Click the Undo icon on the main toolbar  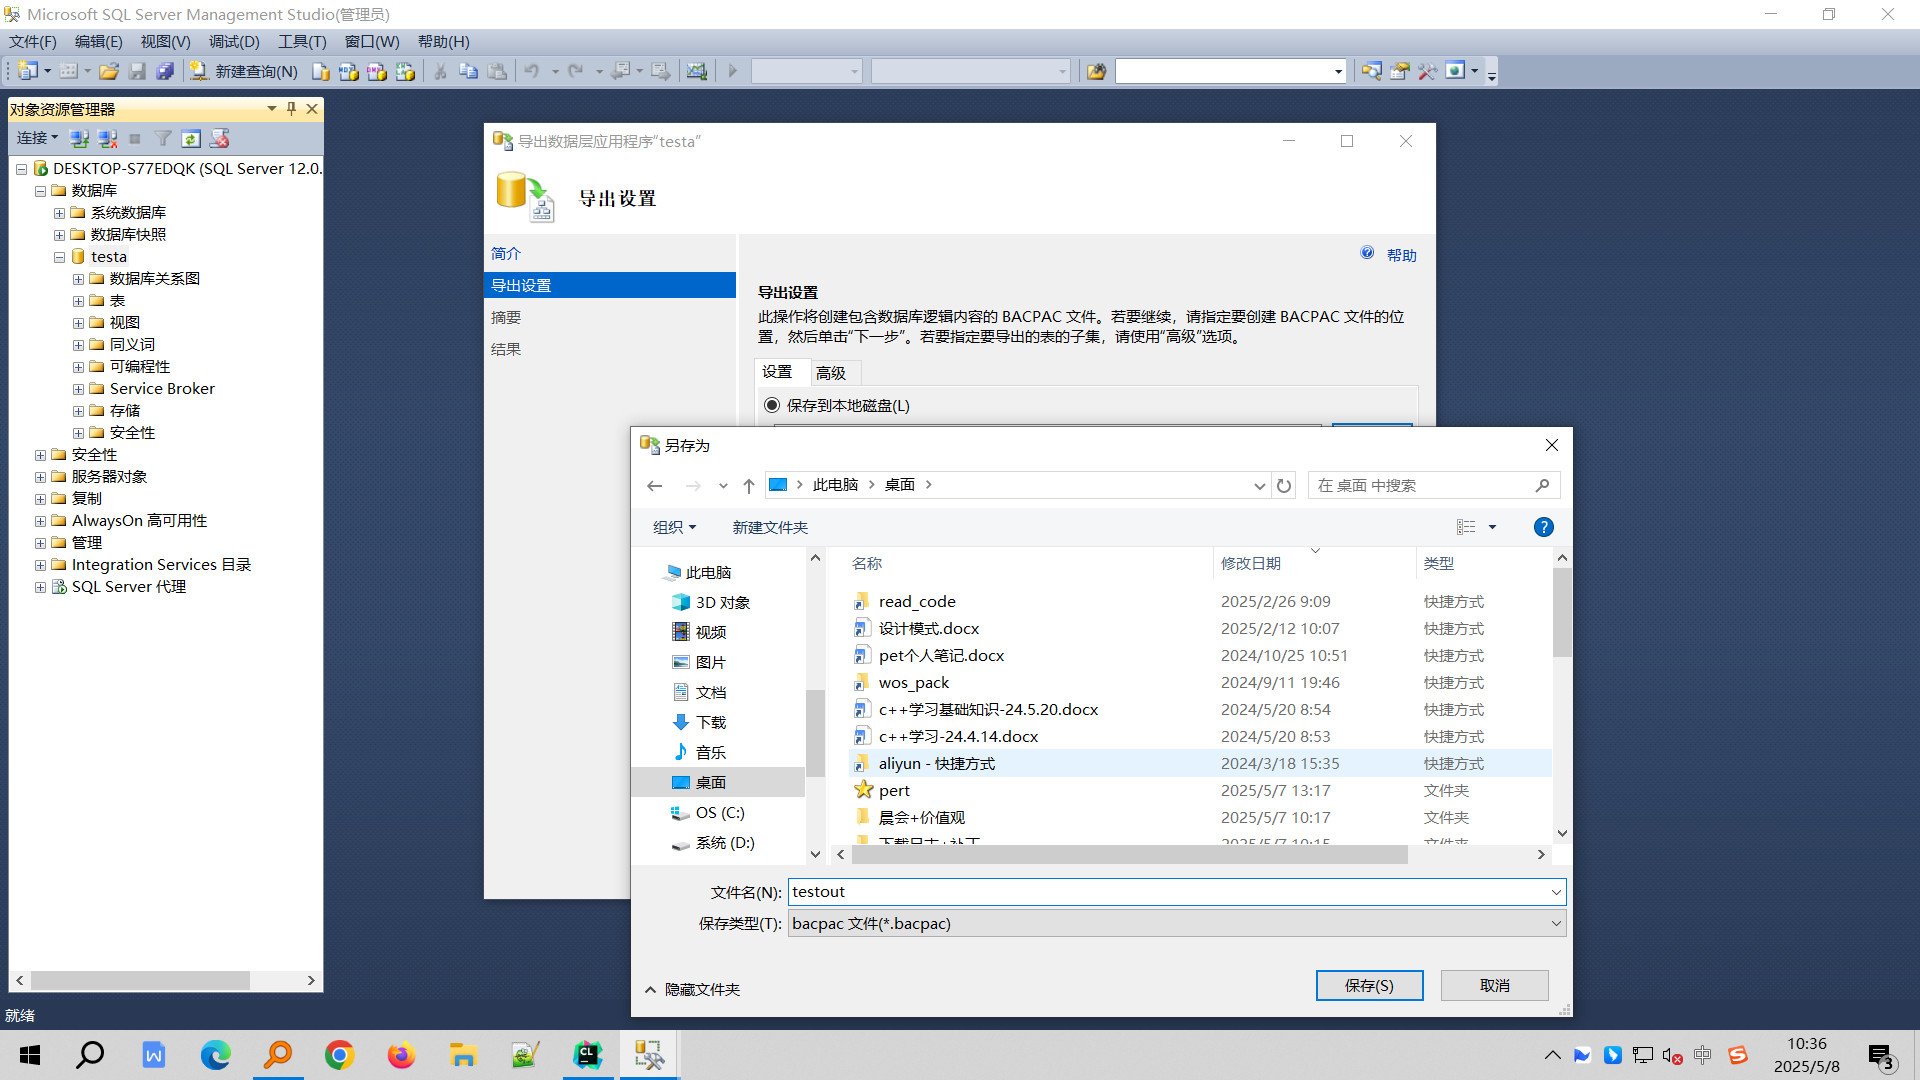point(532,71)
